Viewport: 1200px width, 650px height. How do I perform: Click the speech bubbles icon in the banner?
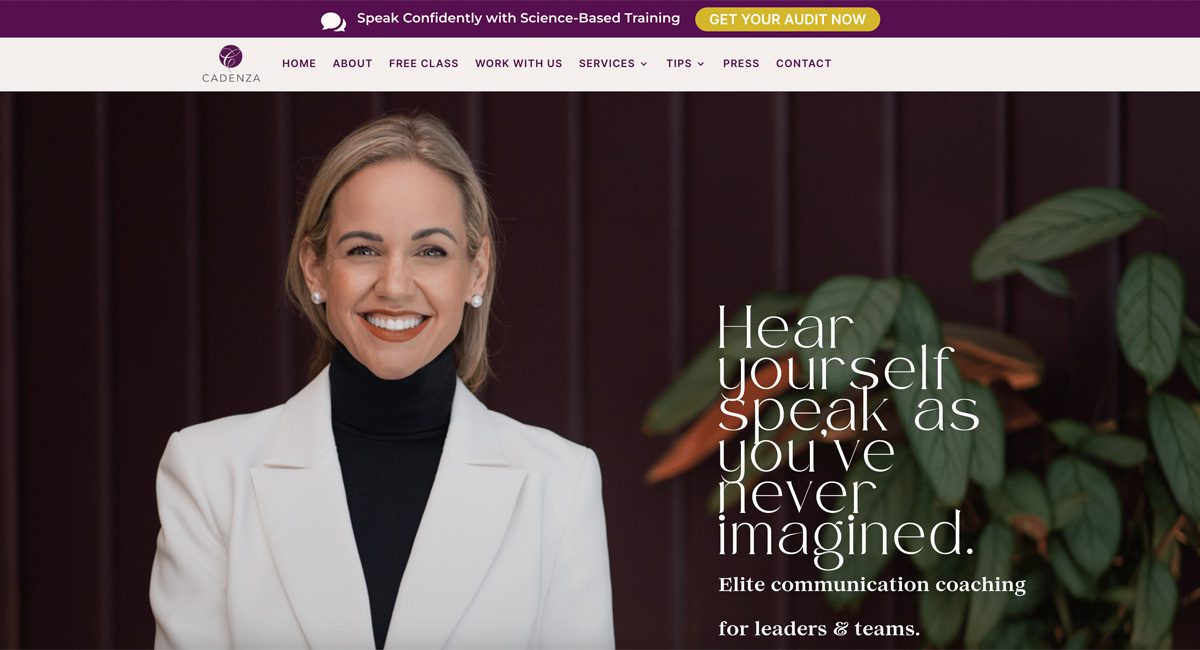coord(333,21)
